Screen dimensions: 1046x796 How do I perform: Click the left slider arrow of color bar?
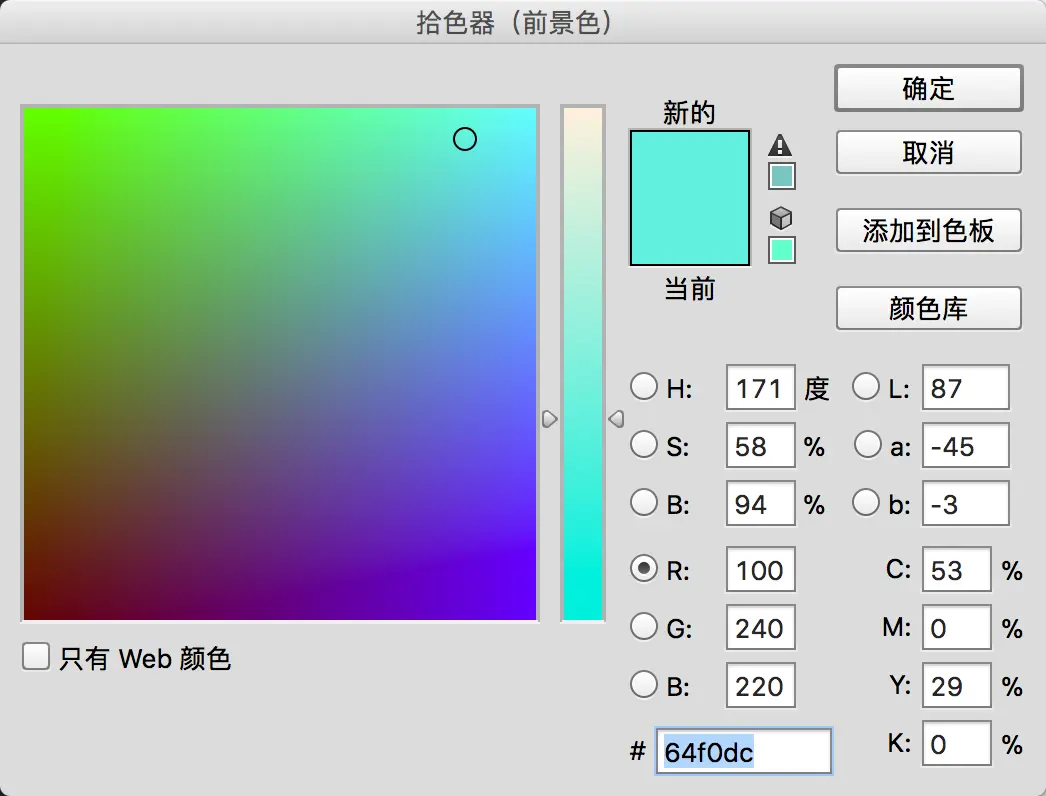pos(549,419)
